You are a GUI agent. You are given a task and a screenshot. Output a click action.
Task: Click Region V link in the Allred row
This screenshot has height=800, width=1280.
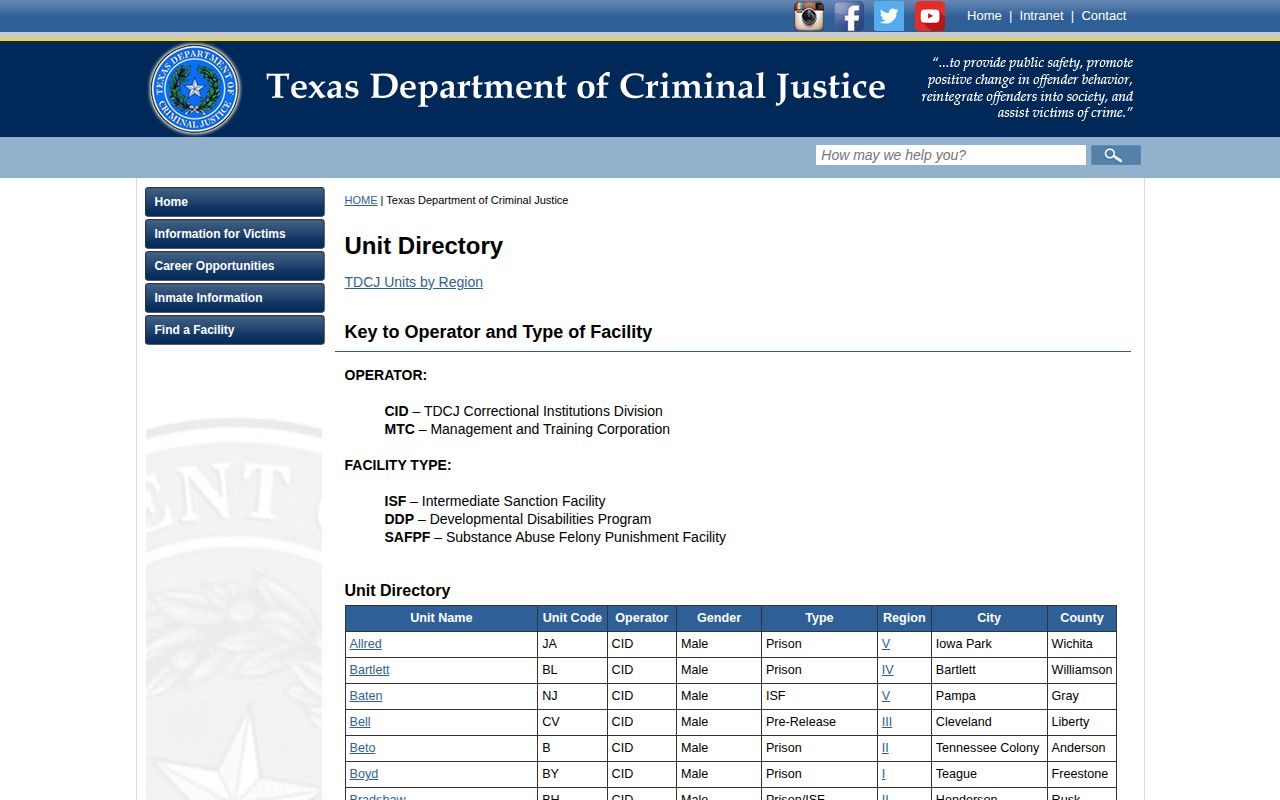pyautogui.click(x=886, y=644)
